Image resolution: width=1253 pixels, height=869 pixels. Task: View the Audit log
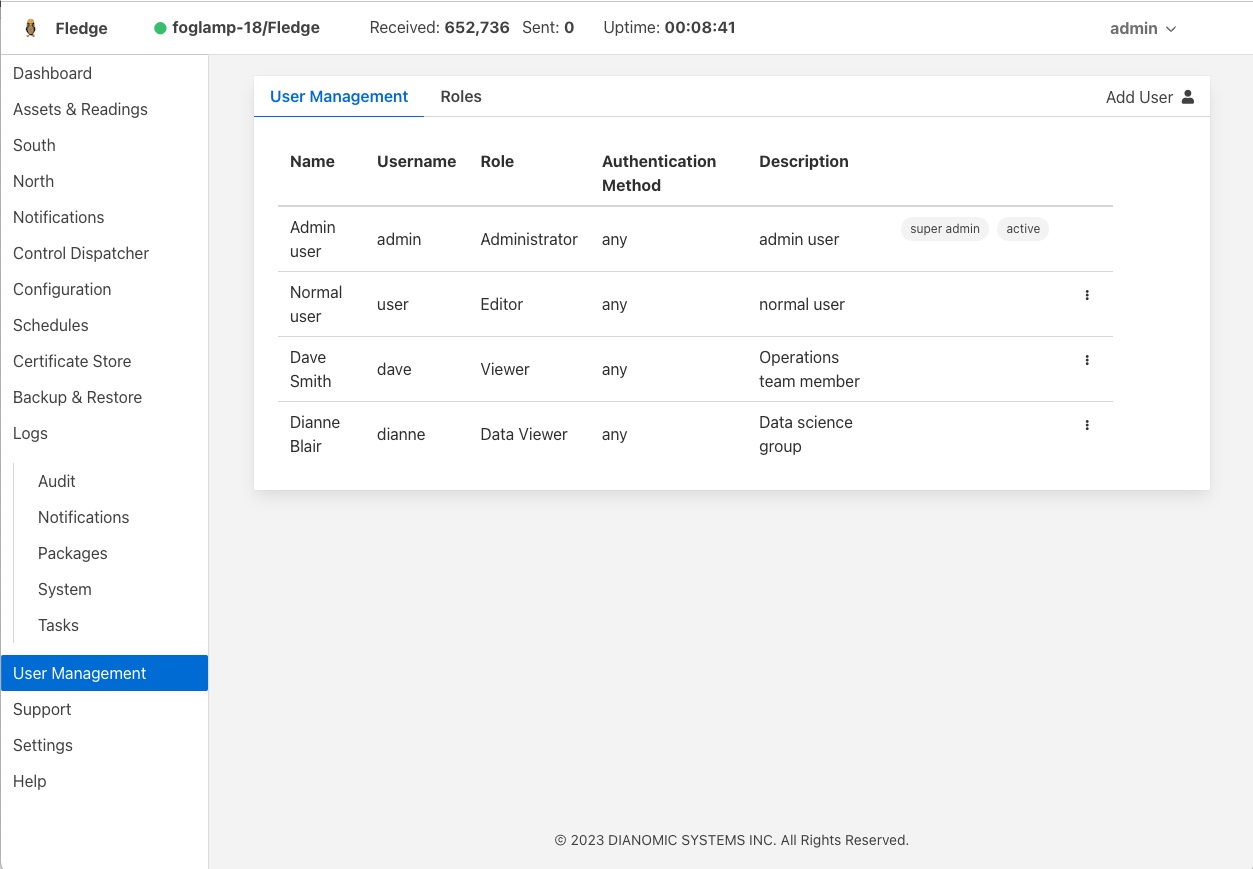[56, 481]
